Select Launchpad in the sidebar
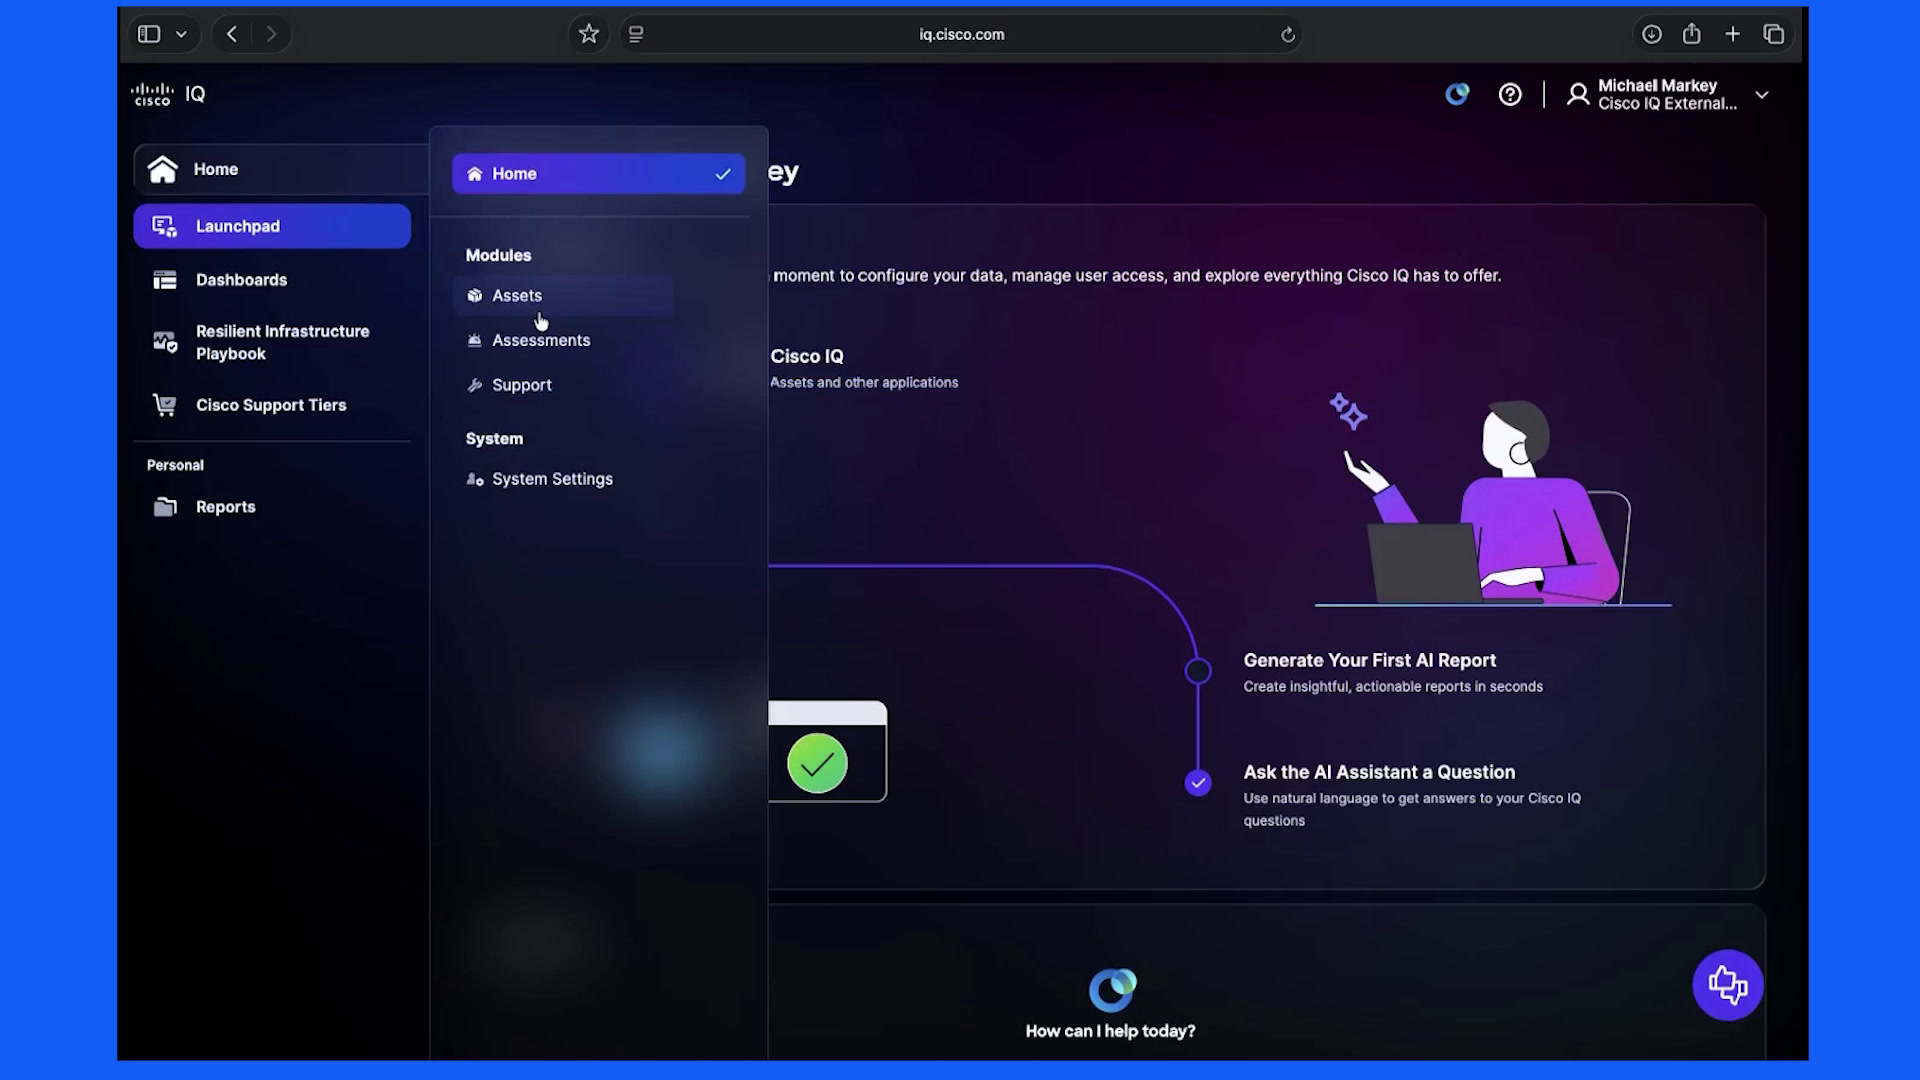 point(272,226)
